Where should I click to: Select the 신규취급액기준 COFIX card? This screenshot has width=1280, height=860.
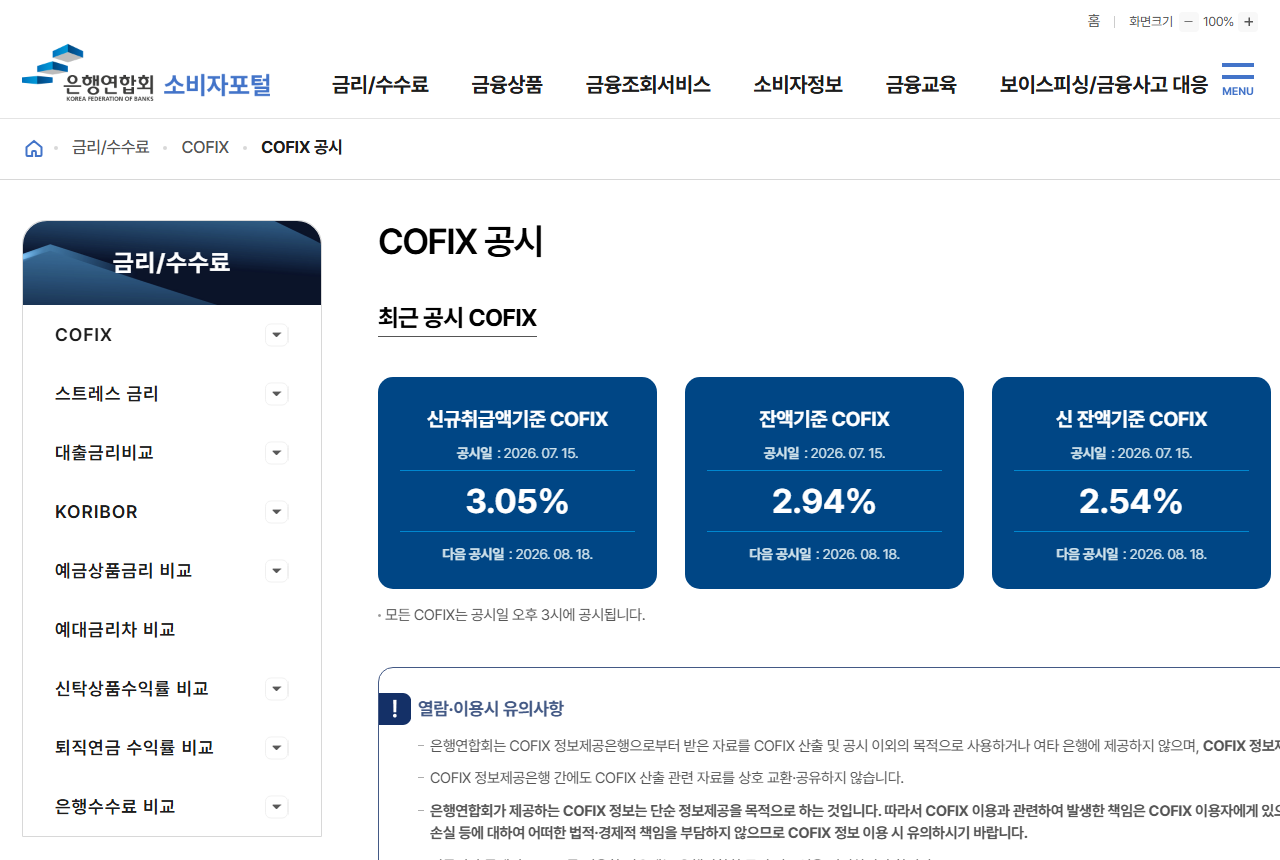517,483
